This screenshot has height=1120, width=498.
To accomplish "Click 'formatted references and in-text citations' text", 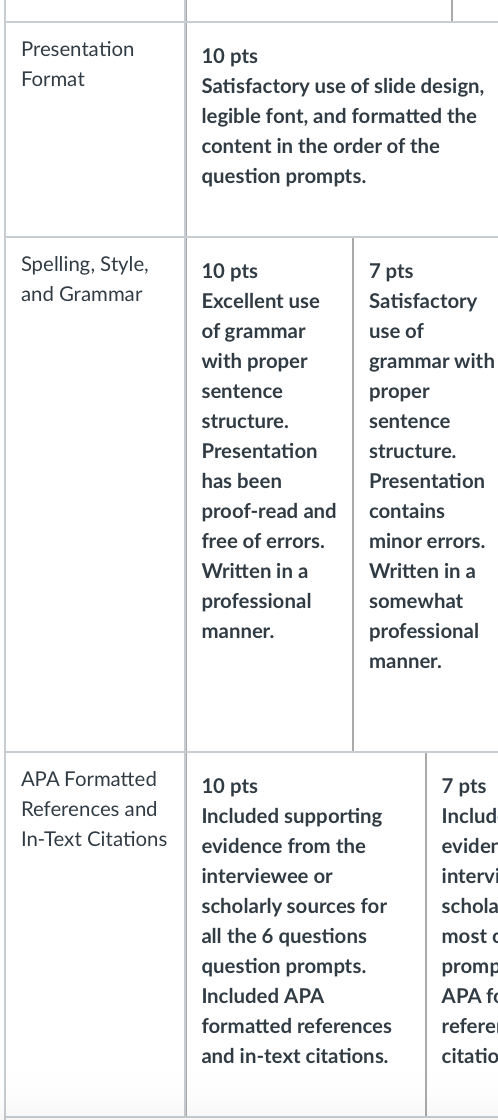I will tap(297, 1041).
